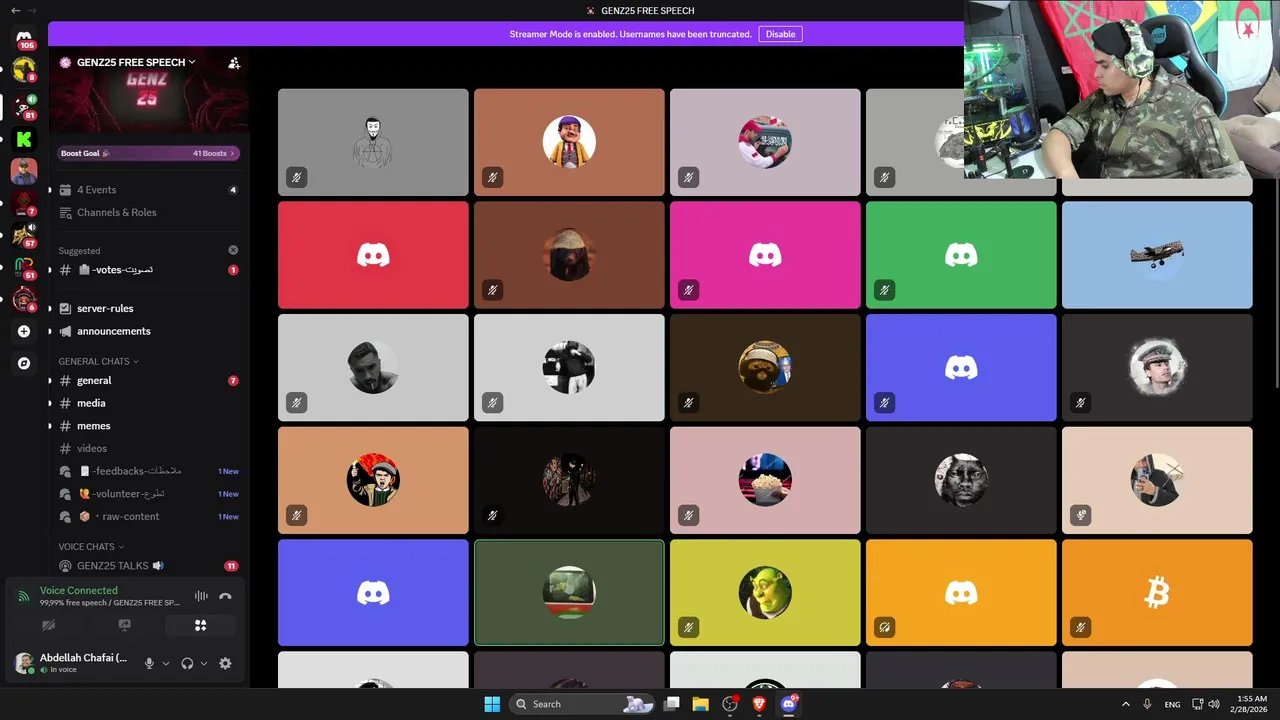Open the yellow-badged server with 8 notifications

[x=24, y=70]
